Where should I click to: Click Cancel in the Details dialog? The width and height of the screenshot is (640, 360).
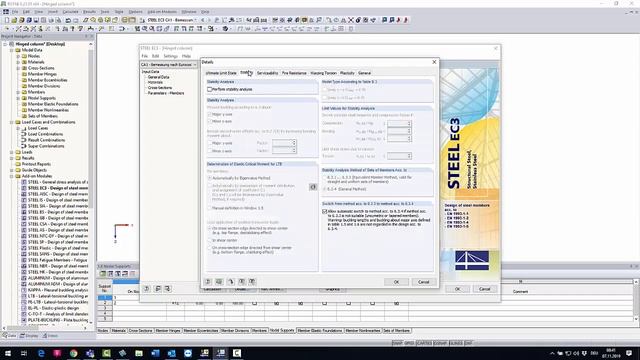[x=424, y=282]
